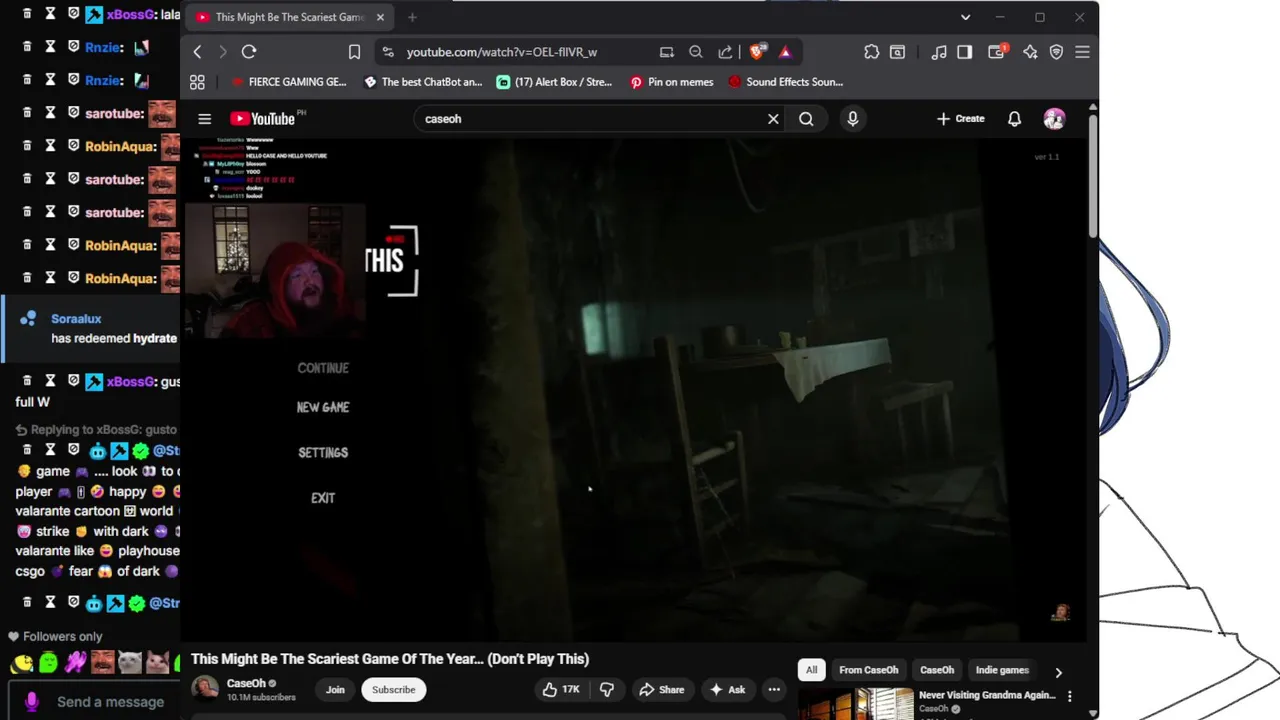Image resolution: width=1280 pixels, height=720 pixels.
Task: Open Soraalux's name in redeemed hydrate notice
Action: 76,319
